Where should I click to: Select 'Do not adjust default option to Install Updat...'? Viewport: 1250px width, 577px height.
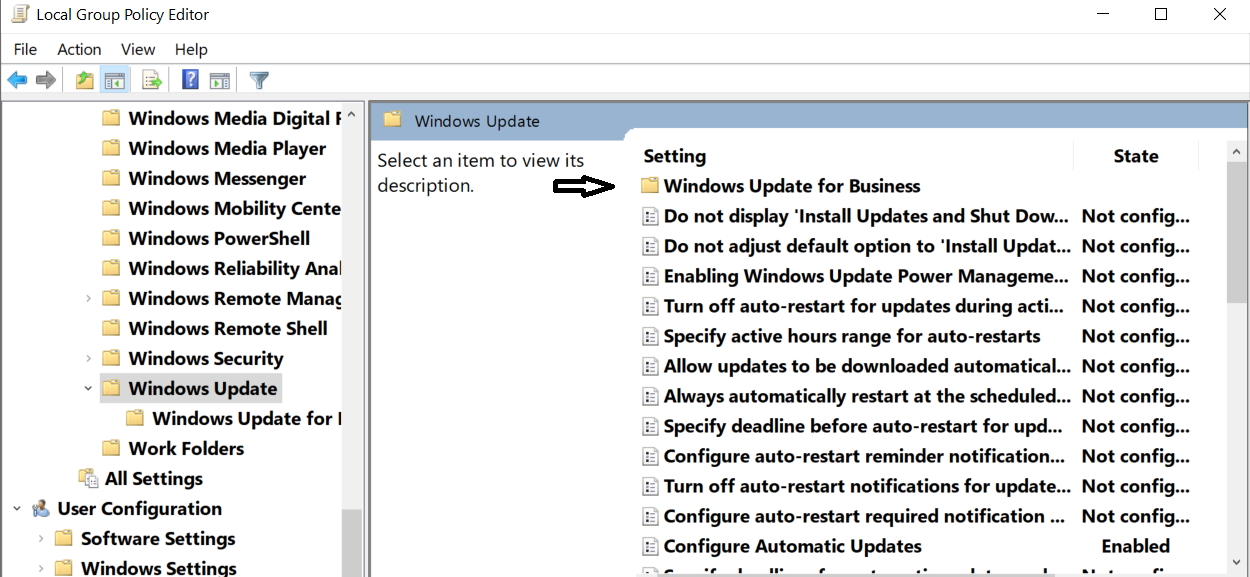[x=866, y=246]
